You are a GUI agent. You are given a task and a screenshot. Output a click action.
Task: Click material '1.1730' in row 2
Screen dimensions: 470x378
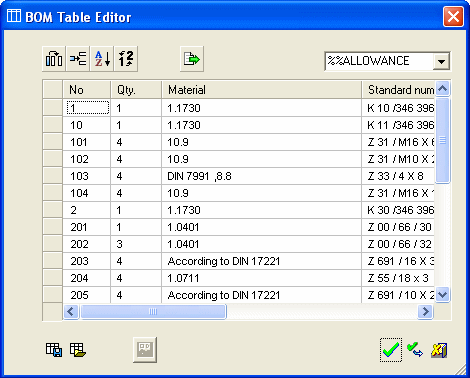coord(262,210)
